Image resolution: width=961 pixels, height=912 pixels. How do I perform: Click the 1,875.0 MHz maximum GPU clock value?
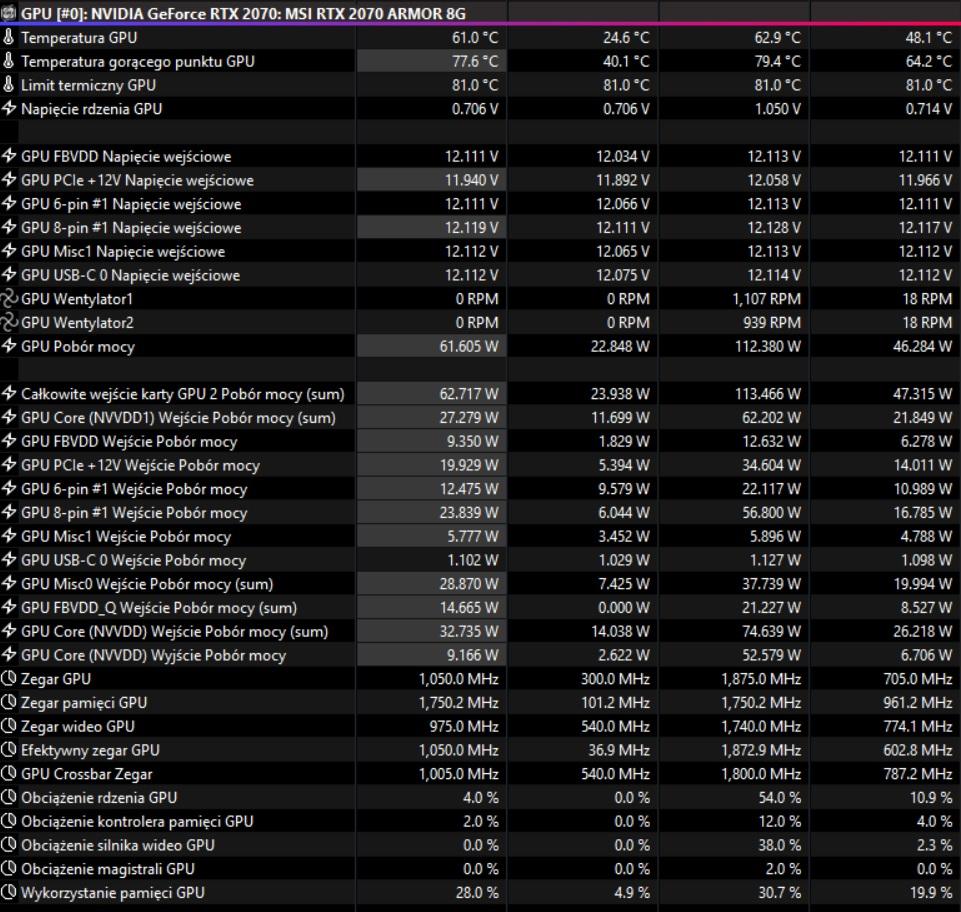[x=760, y=679]
